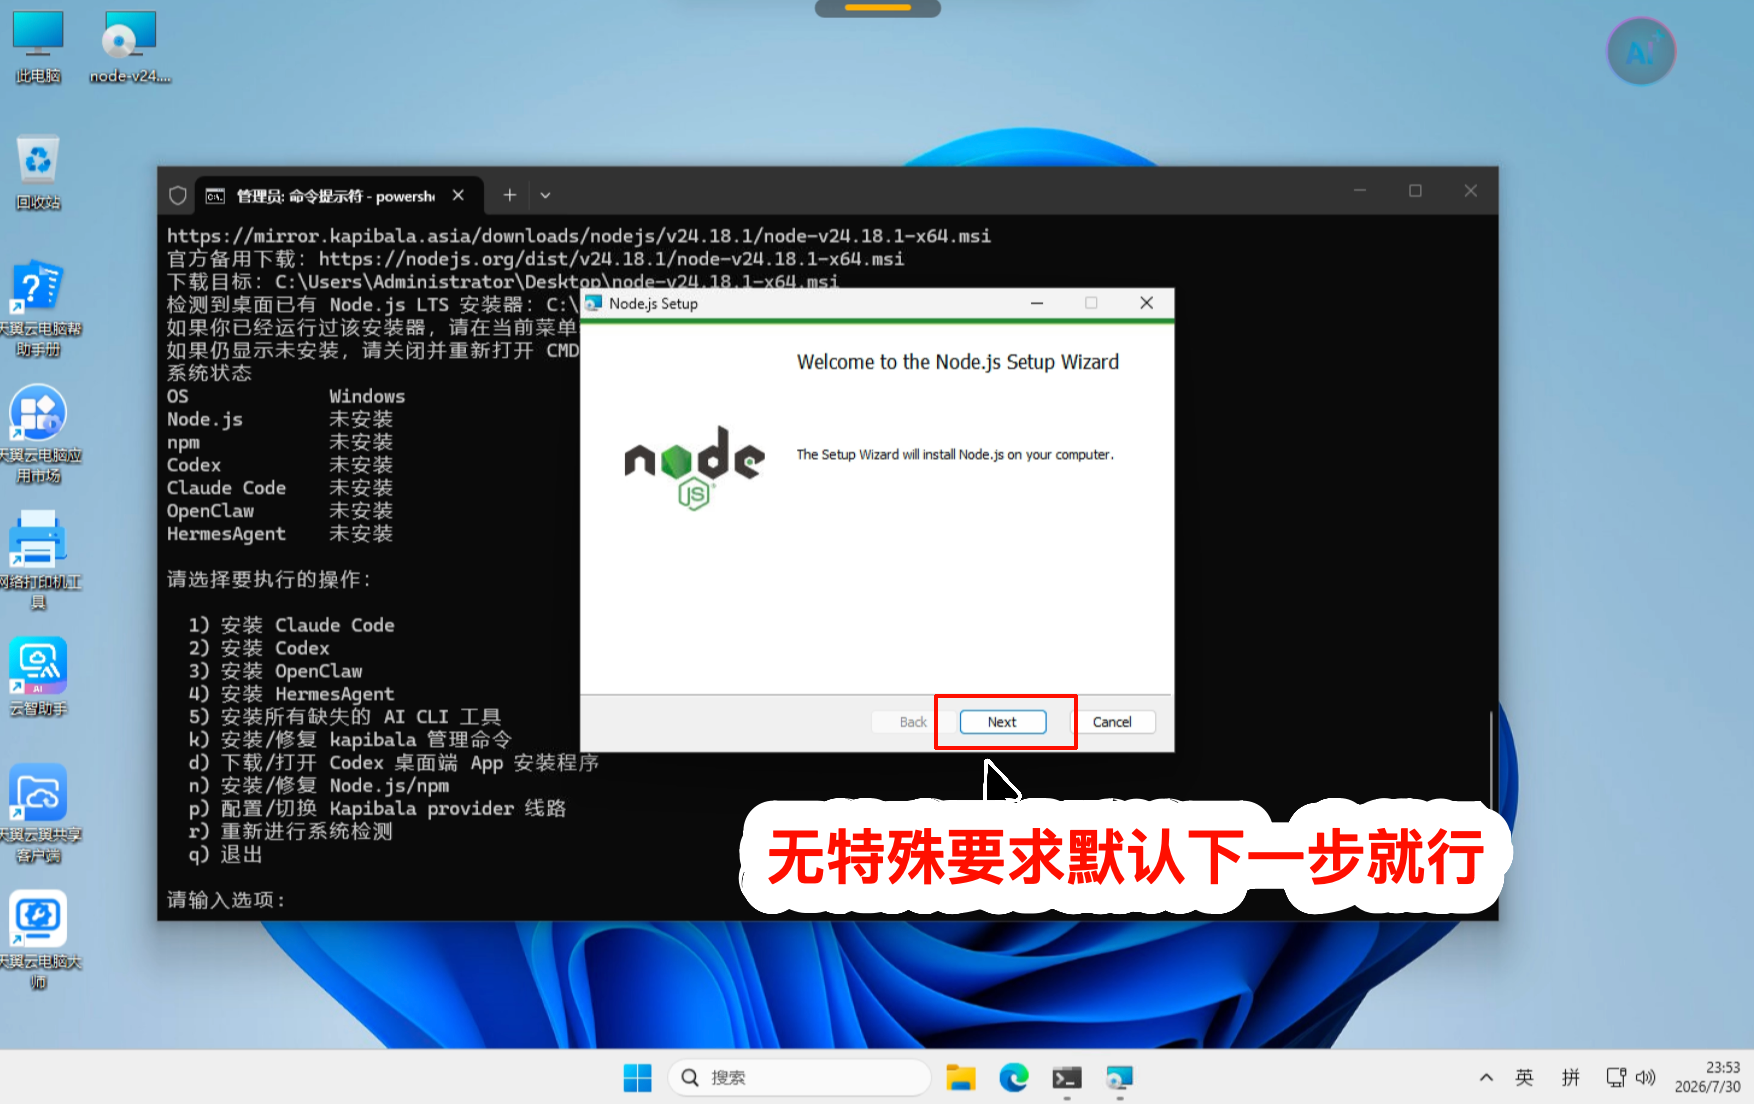The image size is (1754, 1104).
Task: Click the '4) 安装 HermesAgent' line
Action: click(x=291, y=694)
